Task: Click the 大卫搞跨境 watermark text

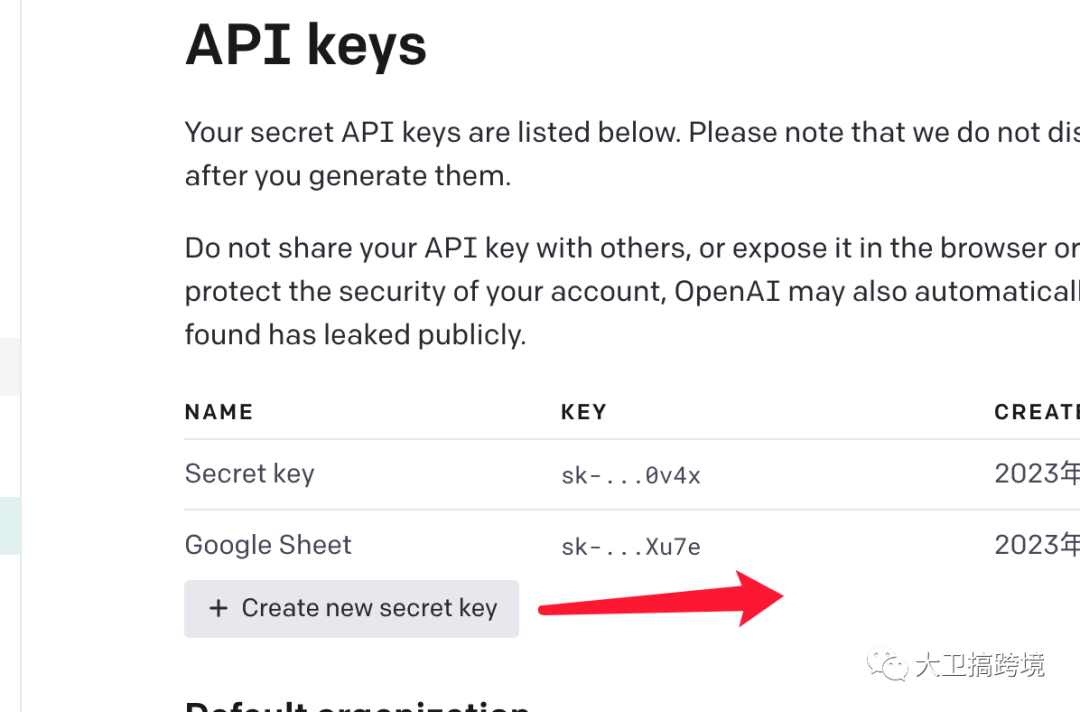Action: 980,665
